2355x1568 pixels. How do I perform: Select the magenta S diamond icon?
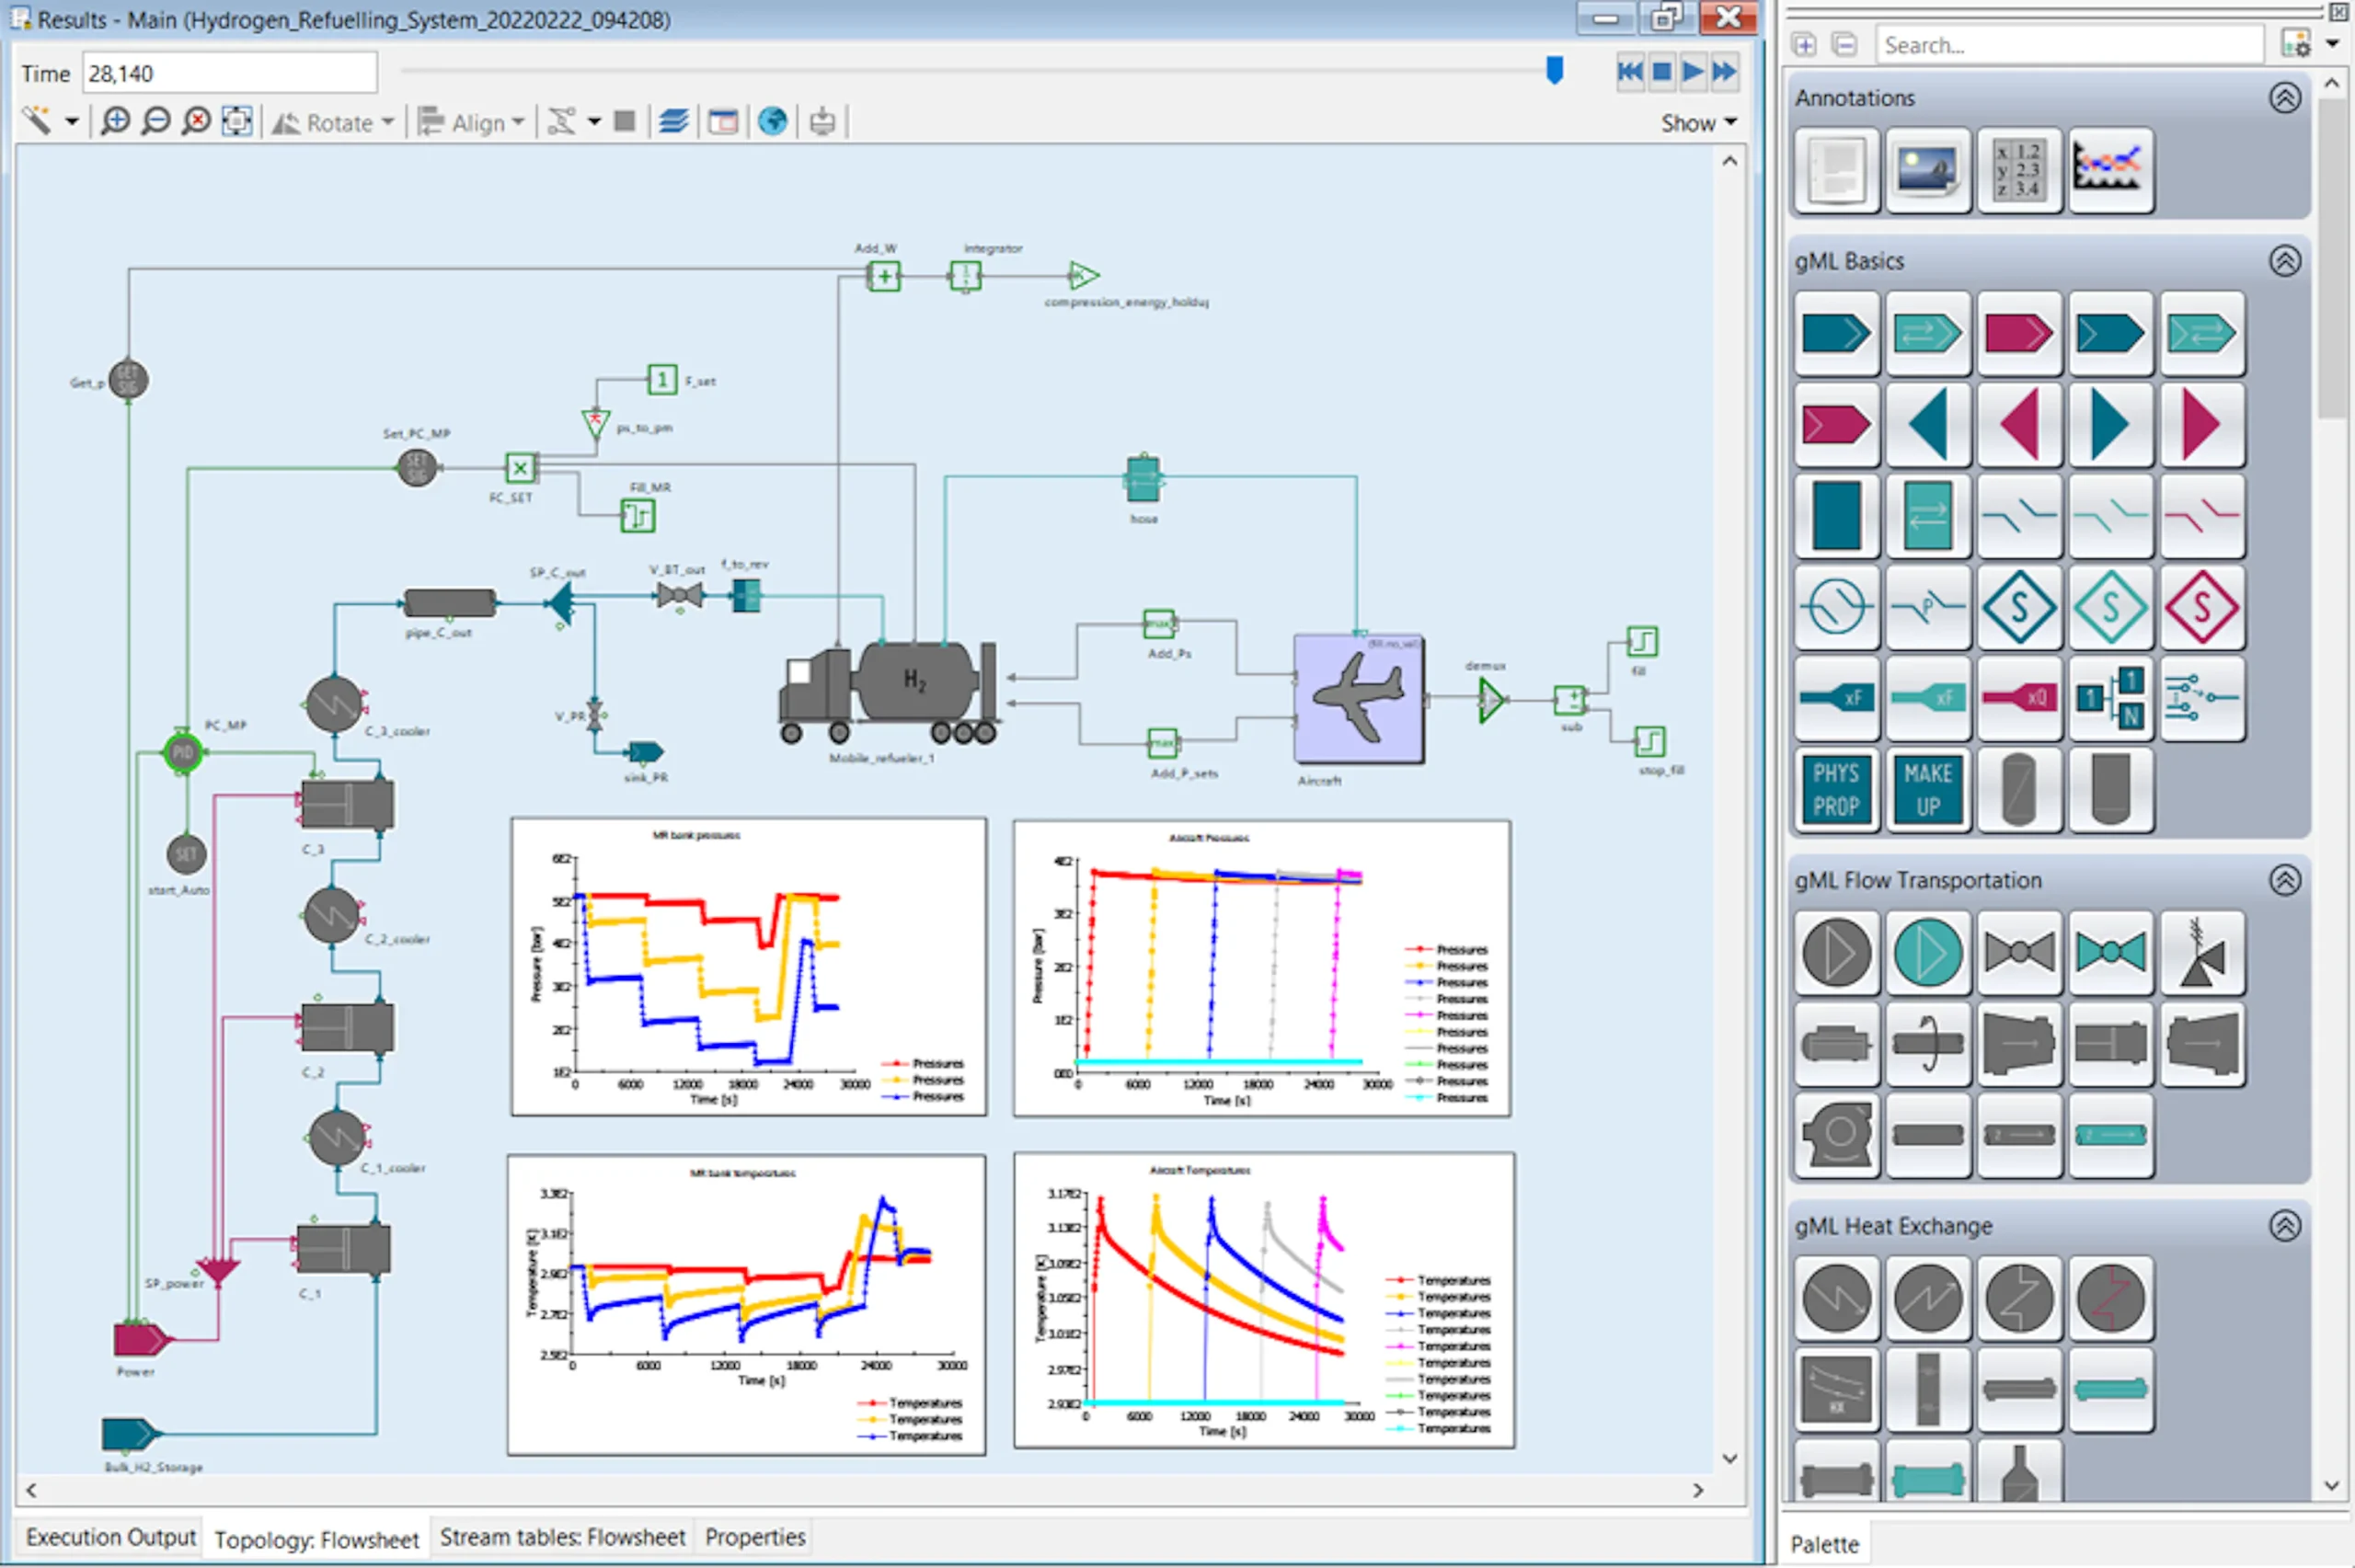coord(2202,607)
